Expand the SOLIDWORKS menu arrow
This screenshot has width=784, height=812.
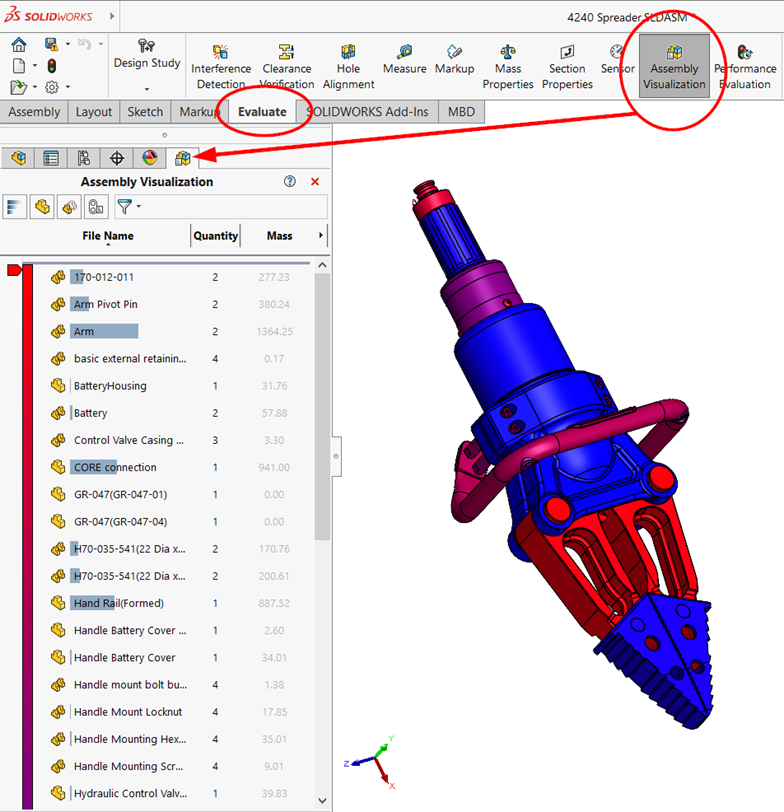(112, 16)
